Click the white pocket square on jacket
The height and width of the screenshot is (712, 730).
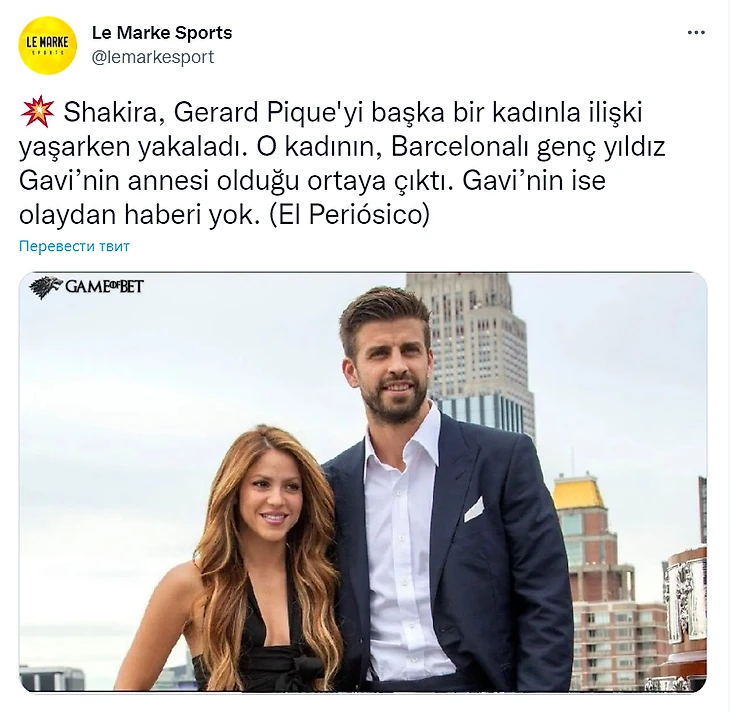coord(474,509)
